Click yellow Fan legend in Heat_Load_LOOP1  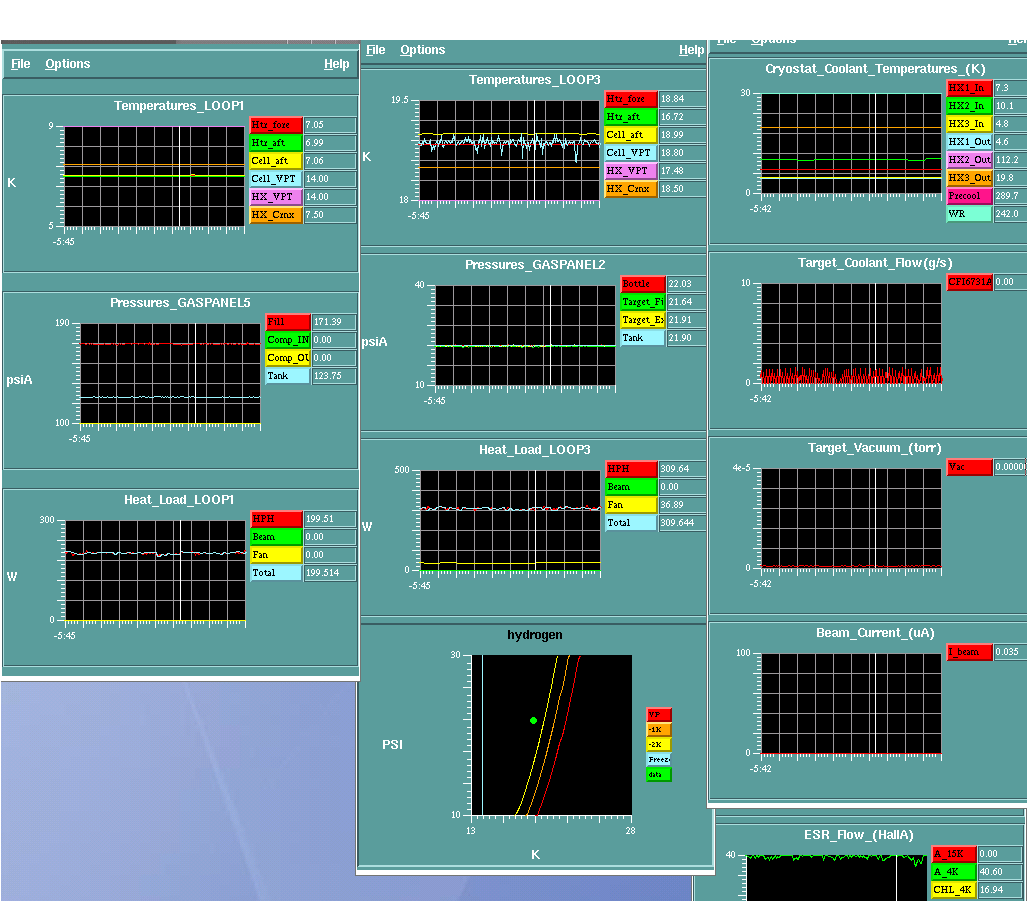coord(276,555)
